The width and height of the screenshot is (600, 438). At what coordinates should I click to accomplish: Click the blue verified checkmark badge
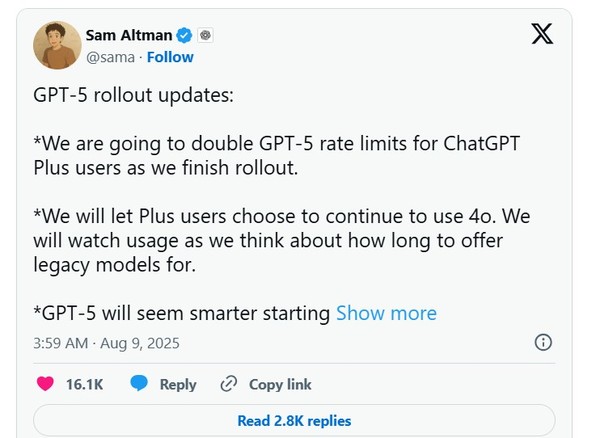click(185, 36)
